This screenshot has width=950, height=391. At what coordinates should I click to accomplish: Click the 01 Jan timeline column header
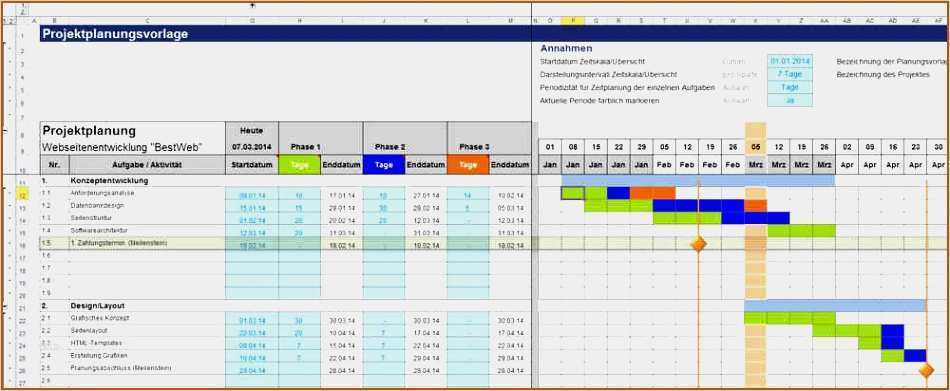click(550, 156)
